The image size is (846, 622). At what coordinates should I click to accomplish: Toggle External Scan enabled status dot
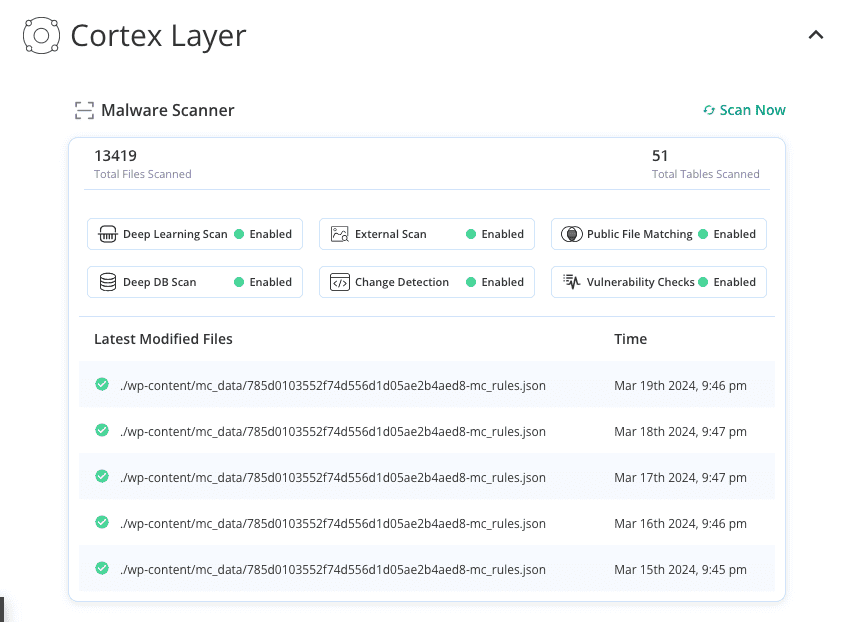(471, 234)
